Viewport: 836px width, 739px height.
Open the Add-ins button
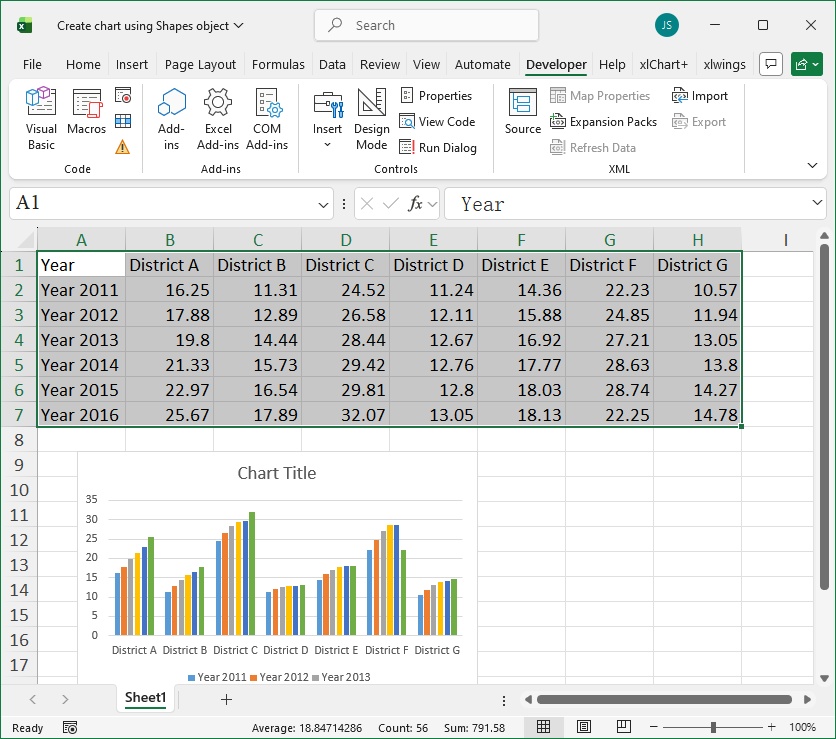point(171,119)
